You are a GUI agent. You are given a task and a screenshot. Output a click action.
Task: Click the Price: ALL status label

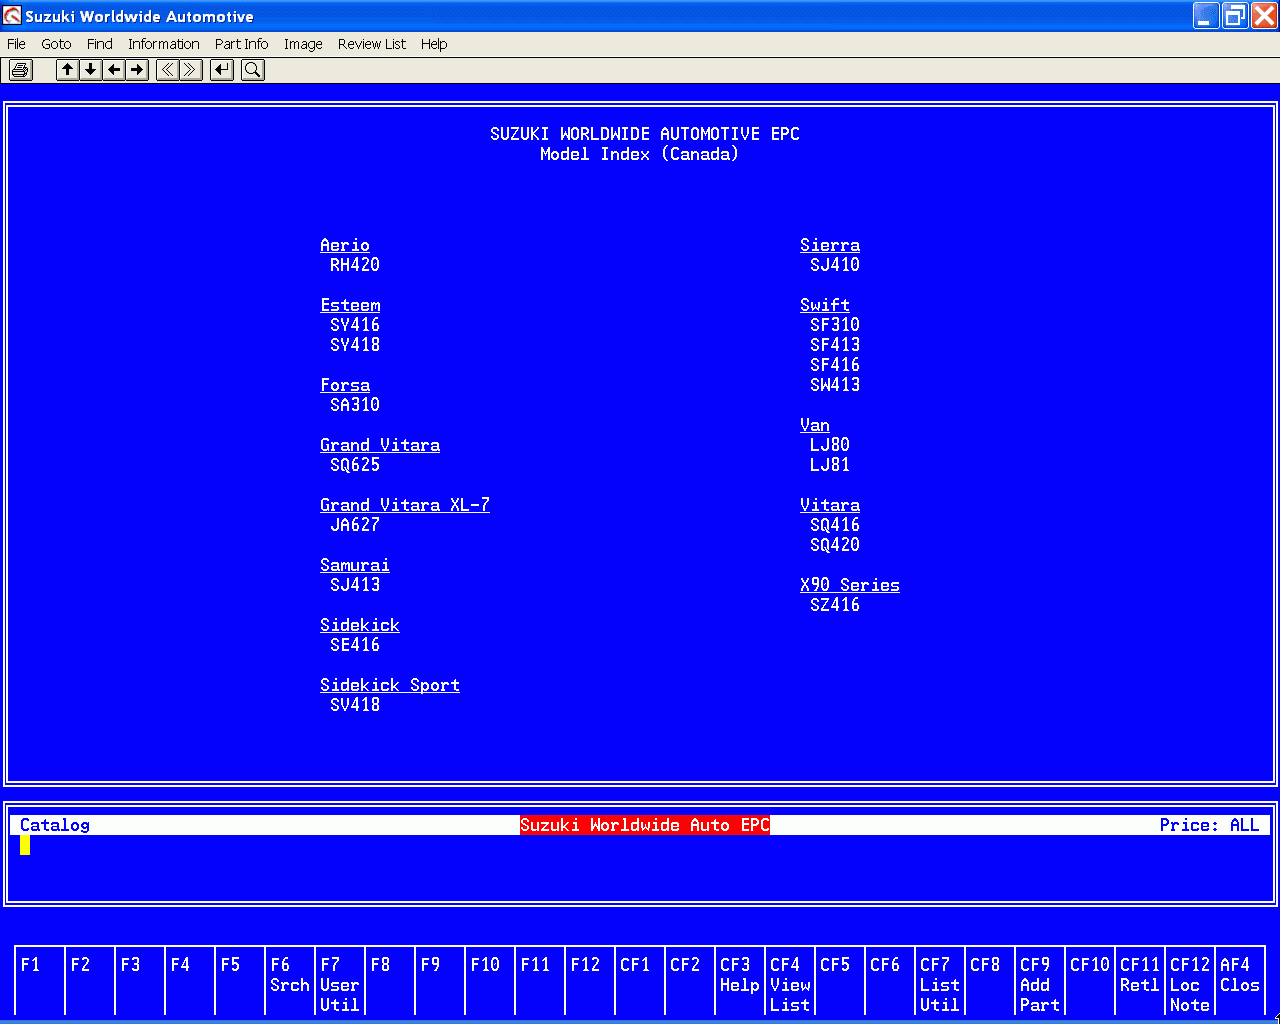1210,825
